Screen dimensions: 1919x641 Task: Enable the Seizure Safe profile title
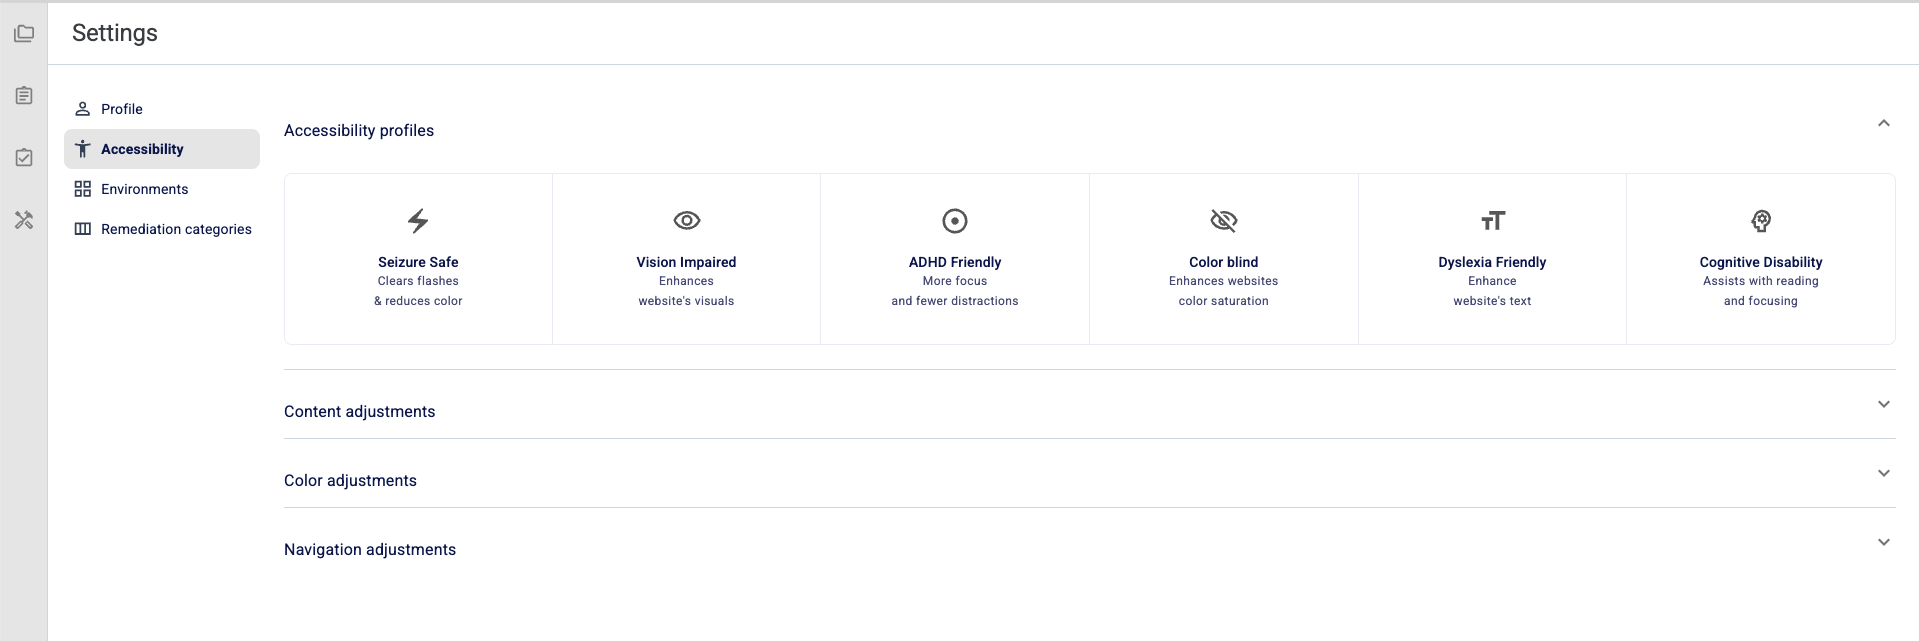tap(418, 262)
